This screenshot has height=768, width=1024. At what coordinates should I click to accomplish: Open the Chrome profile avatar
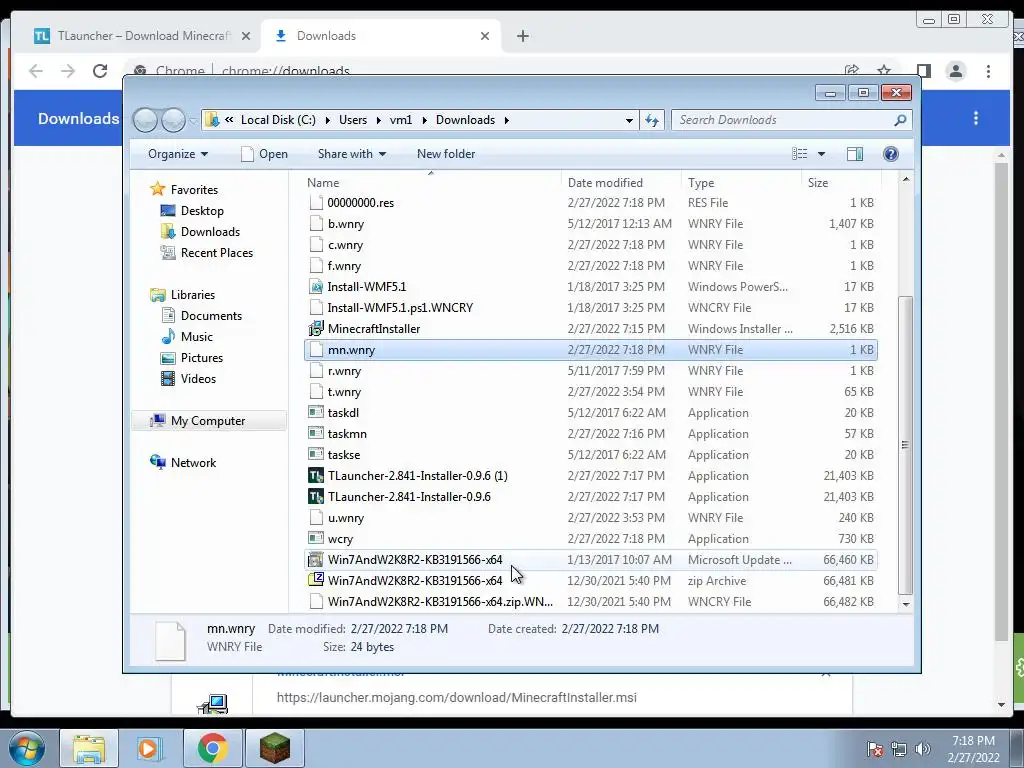955,71
